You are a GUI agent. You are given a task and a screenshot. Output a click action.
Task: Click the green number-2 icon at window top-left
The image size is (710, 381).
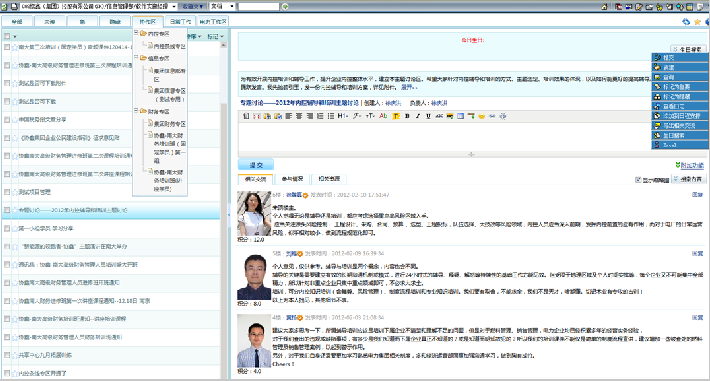(x=4, y=6)
